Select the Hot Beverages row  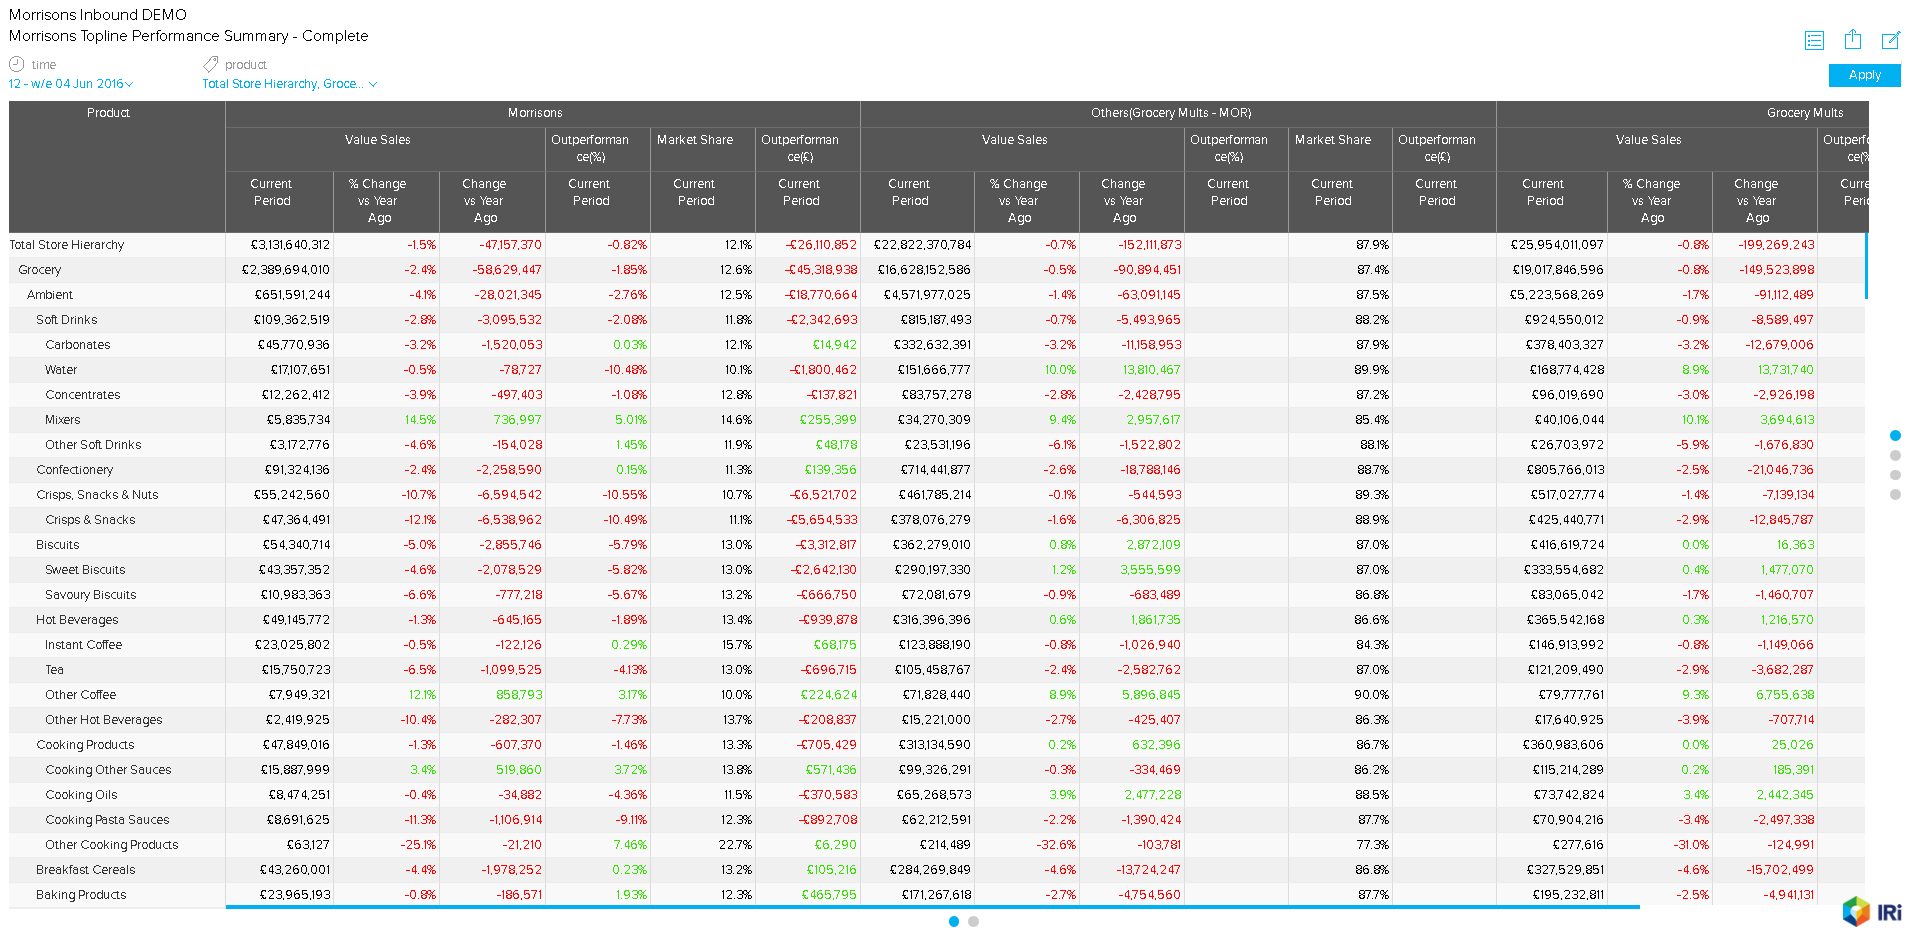(937, 620)
